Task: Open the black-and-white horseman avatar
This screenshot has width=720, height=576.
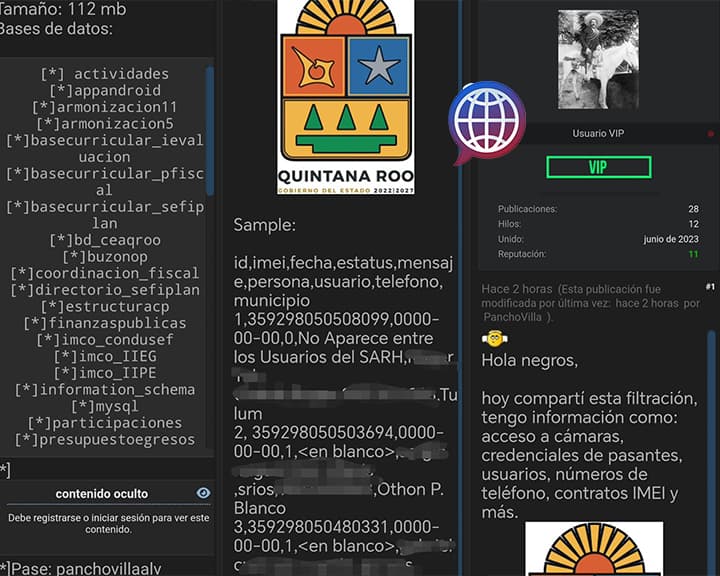Action: click(x=598, y=60)
